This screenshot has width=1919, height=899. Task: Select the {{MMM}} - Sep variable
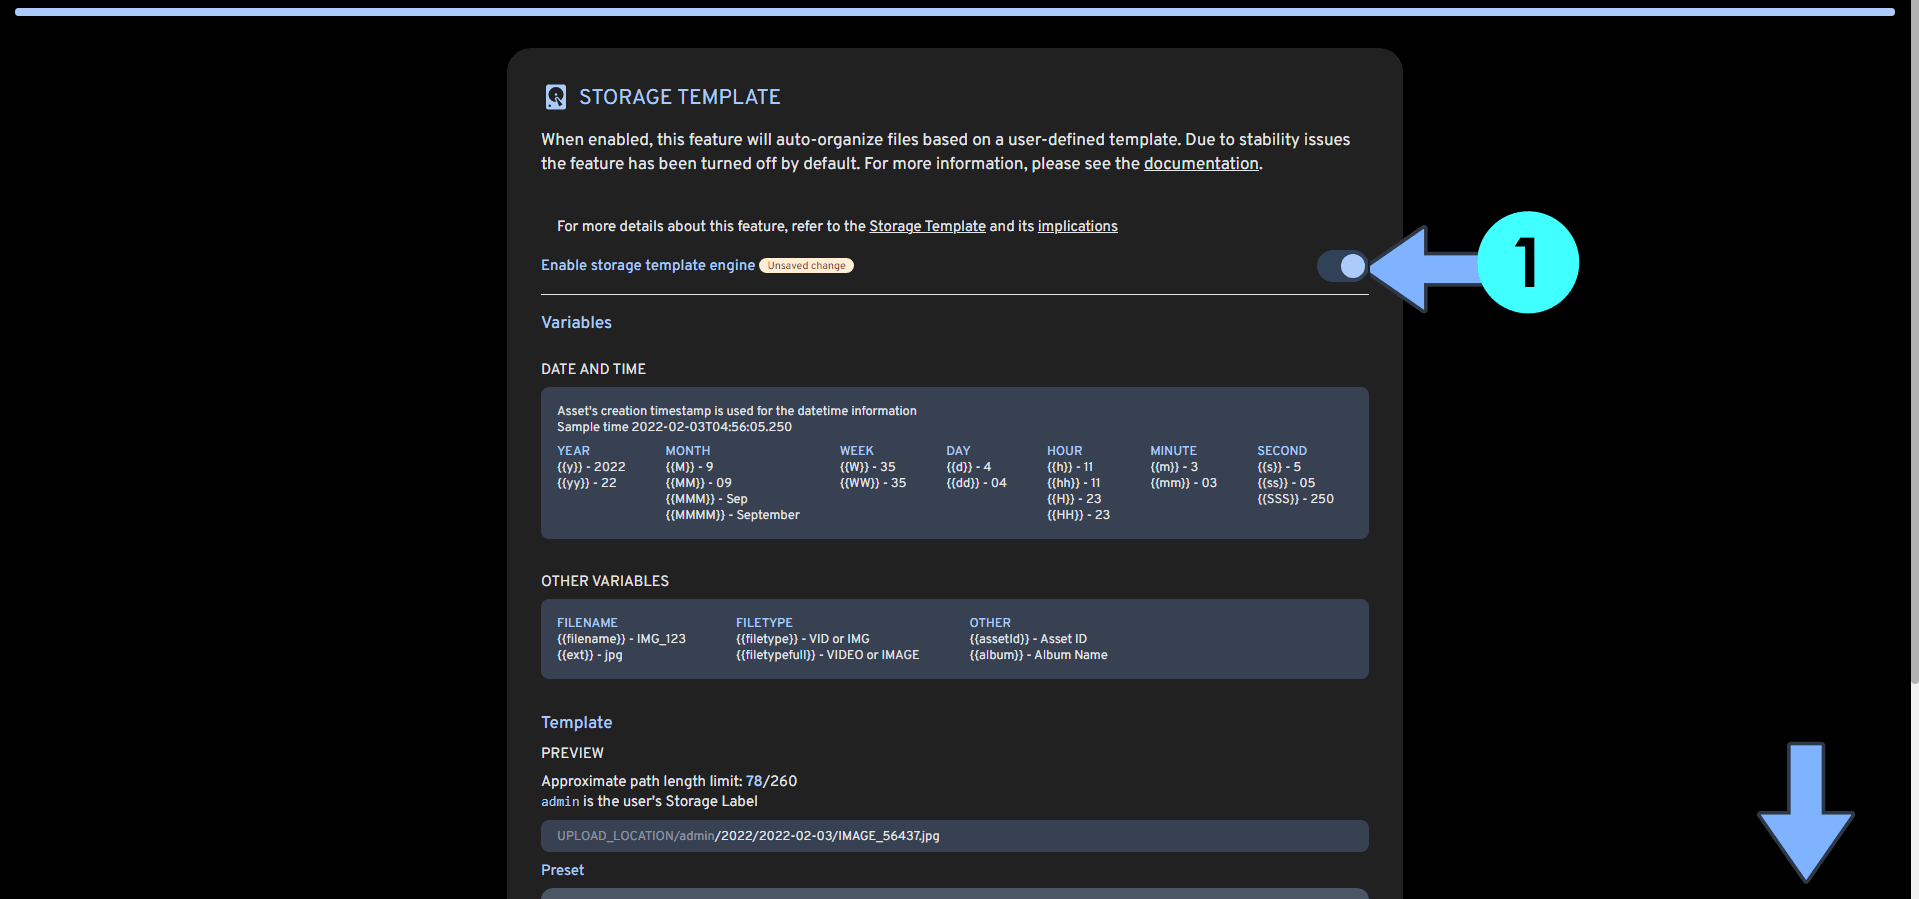coord(706,499)
